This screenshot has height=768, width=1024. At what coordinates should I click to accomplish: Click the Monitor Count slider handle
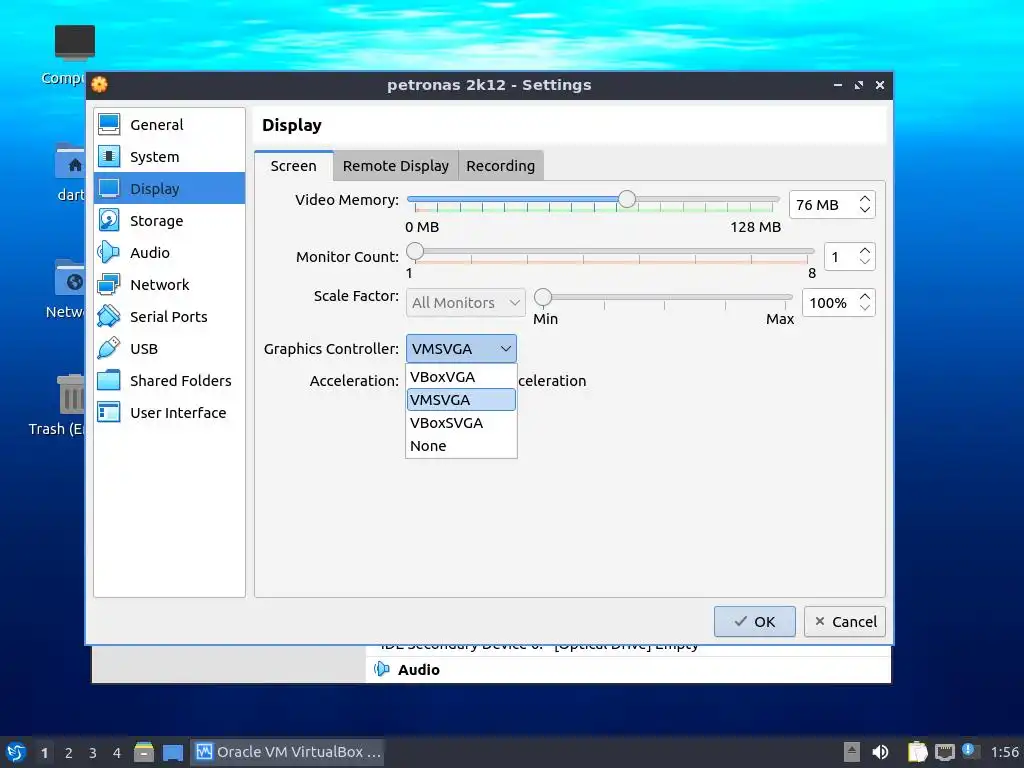(x=415, y=251)
